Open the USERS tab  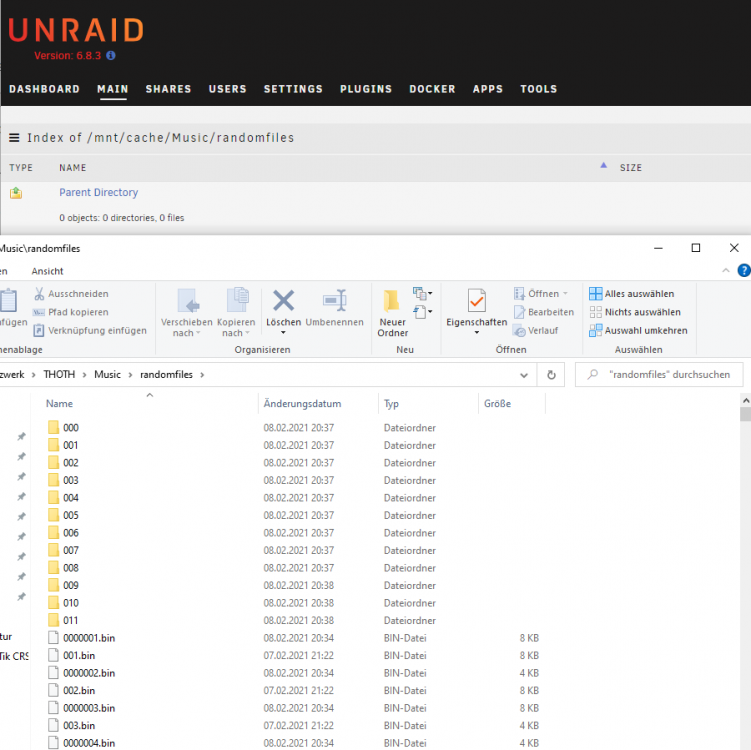(228, 89)
